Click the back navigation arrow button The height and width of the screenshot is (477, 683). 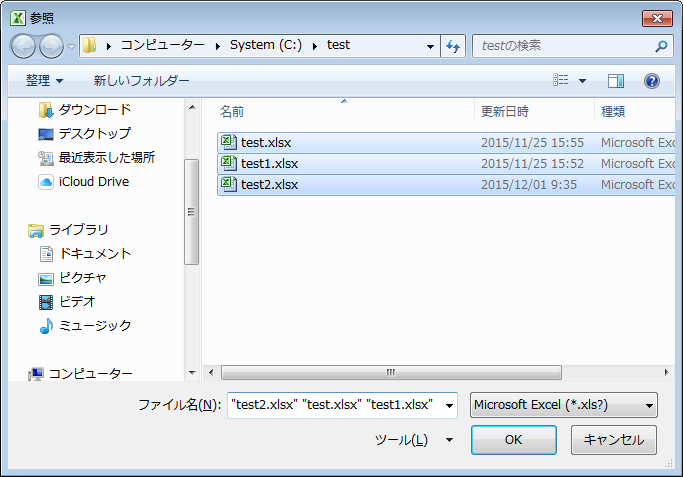[x=24, y=46]
